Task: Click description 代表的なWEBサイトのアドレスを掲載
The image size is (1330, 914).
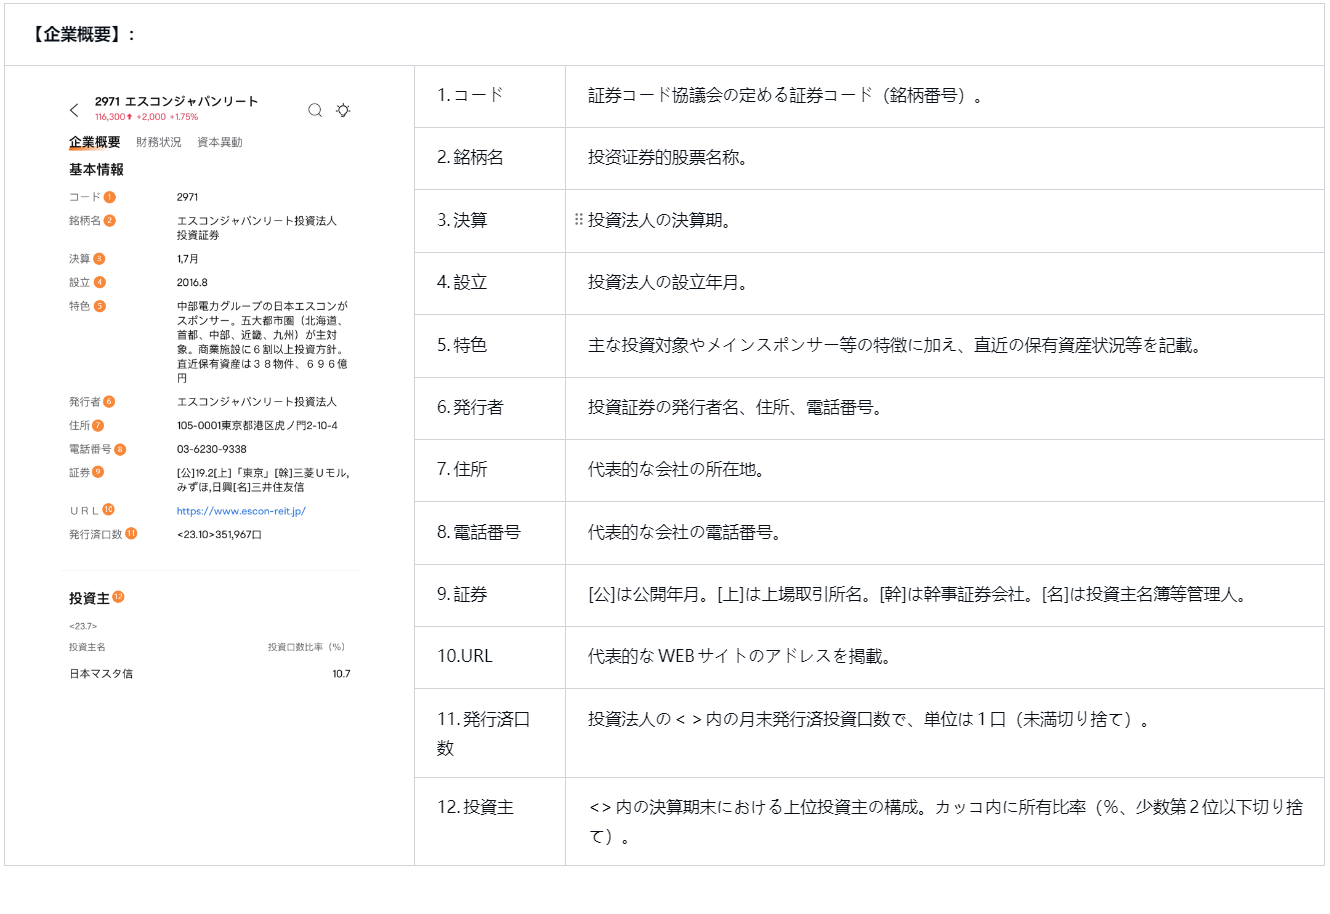Action: (x=739, y=657)
